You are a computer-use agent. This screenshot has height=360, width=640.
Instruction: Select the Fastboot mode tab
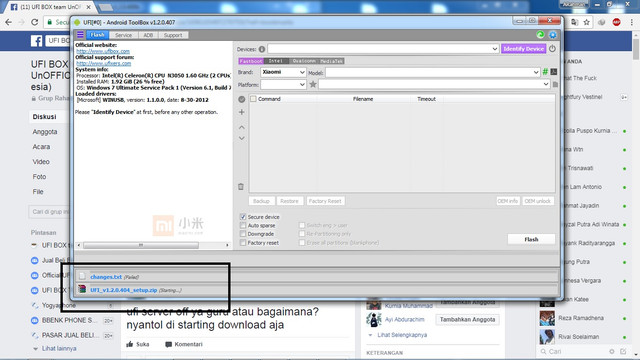point(251,61)
